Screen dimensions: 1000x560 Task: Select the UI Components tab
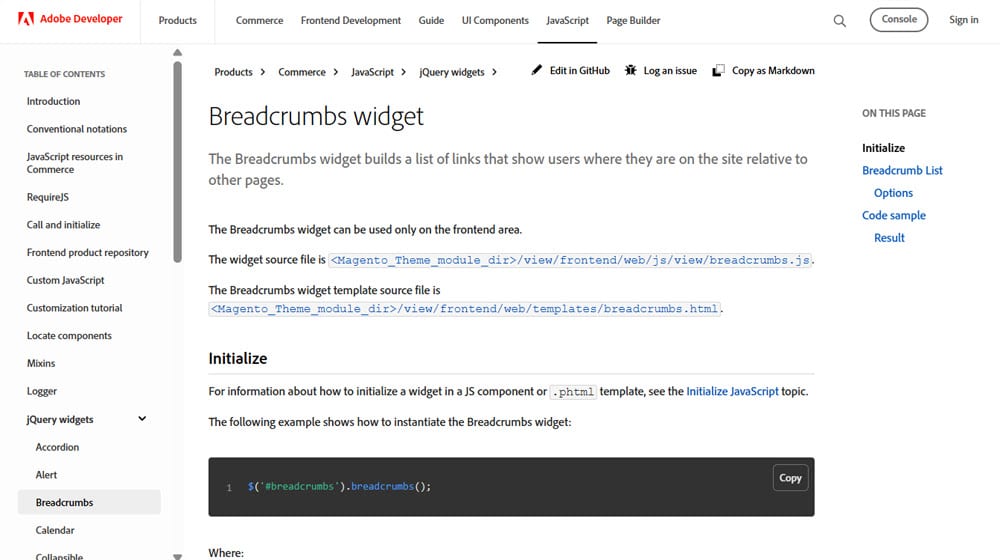tap(495, 20)
